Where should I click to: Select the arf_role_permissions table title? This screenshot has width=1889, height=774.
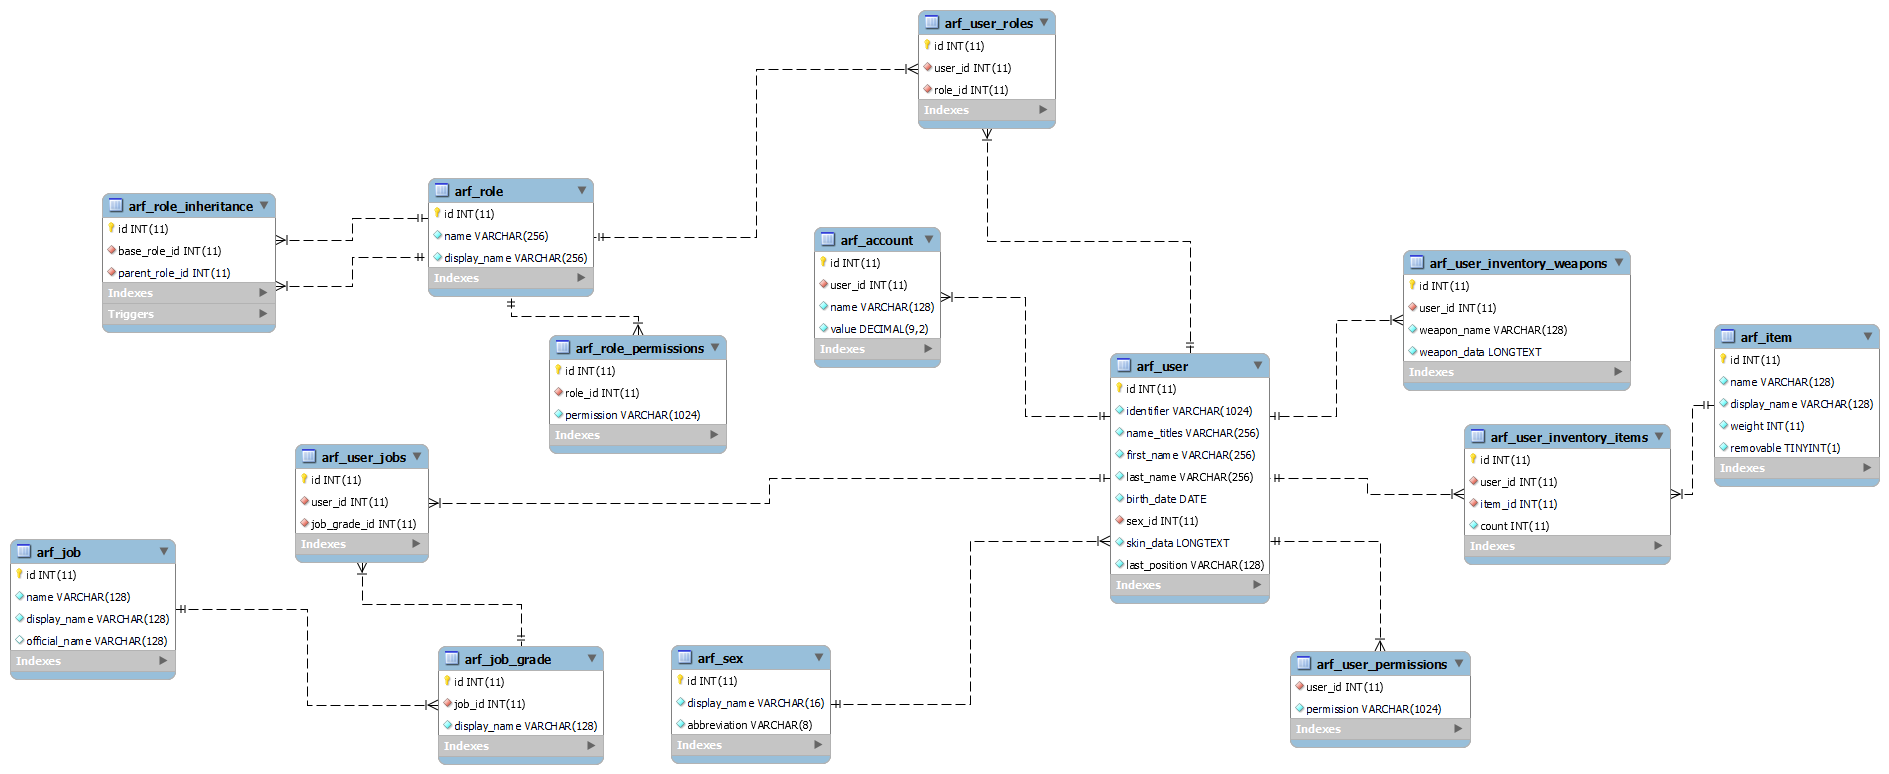click(x=640, y=348)
